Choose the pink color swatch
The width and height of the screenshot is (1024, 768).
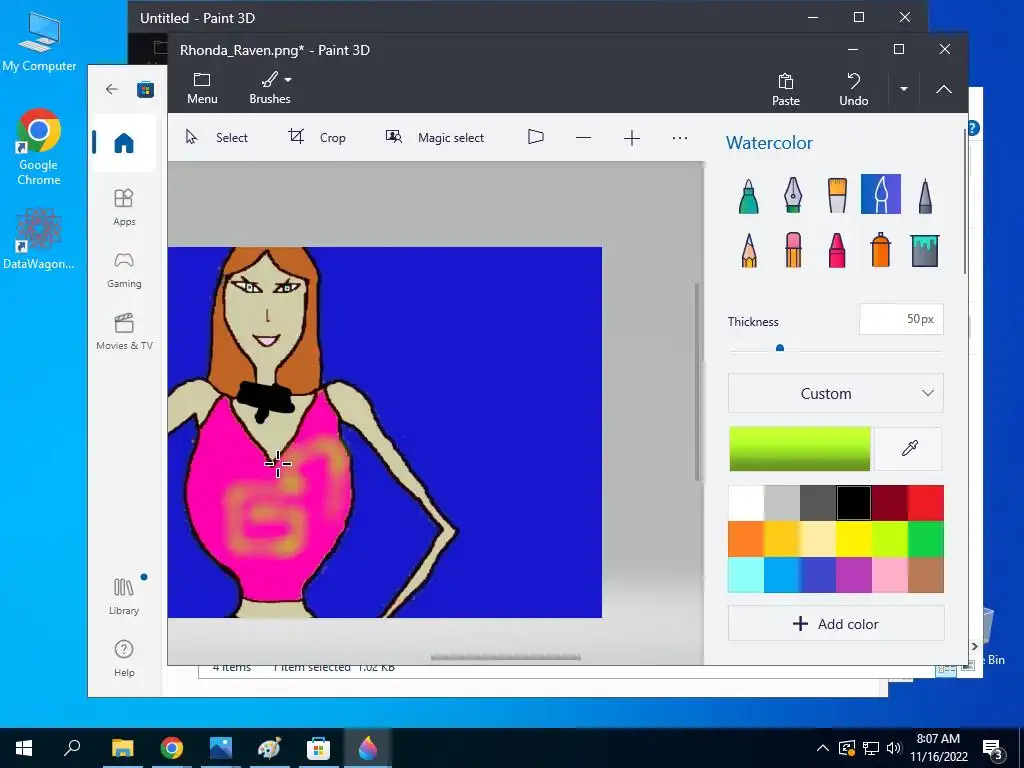pos(889,575)
